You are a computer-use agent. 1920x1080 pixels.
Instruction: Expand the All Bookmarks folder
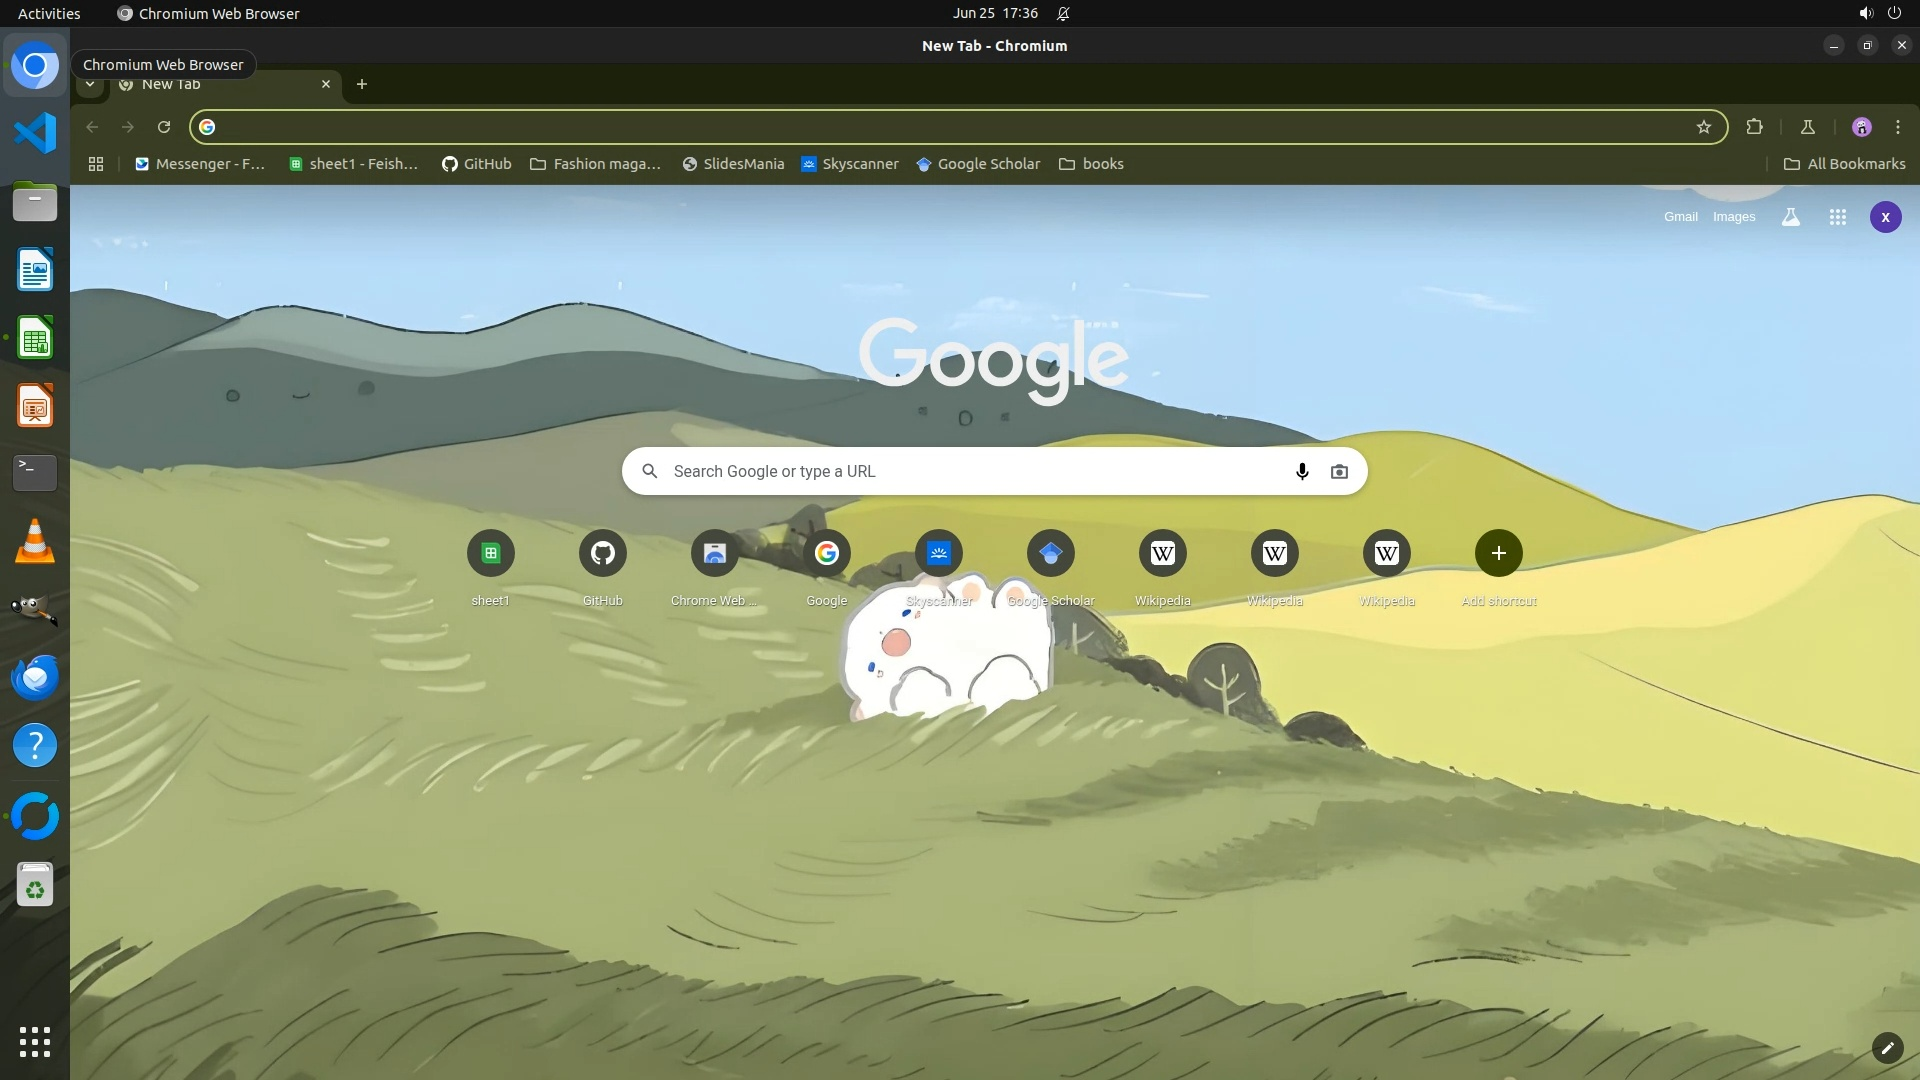(x=1844, y=164)
